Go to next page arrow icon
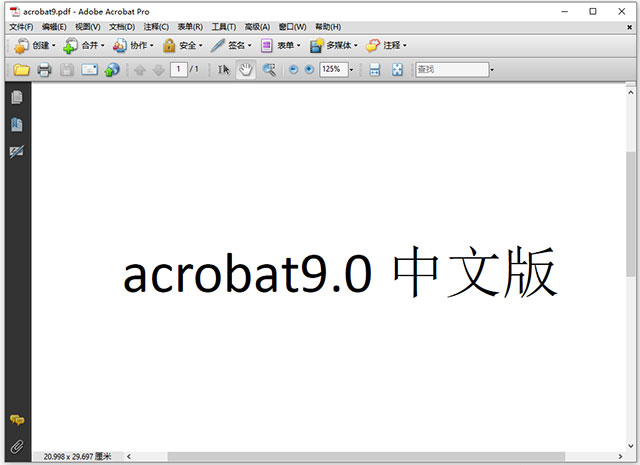 [158, 70]
